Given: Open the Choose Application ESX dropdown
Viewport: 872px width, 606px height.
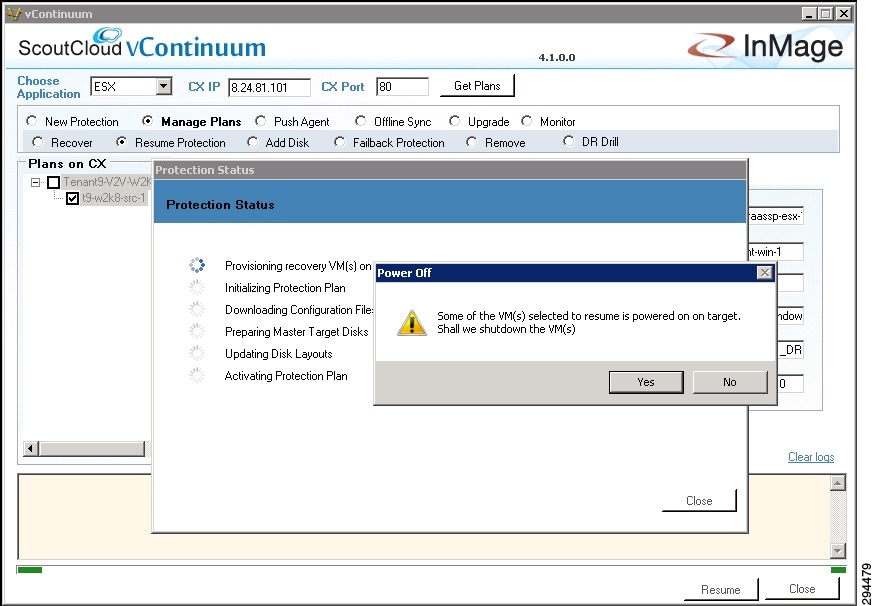Looking at the screenshot, I should 163,87.
